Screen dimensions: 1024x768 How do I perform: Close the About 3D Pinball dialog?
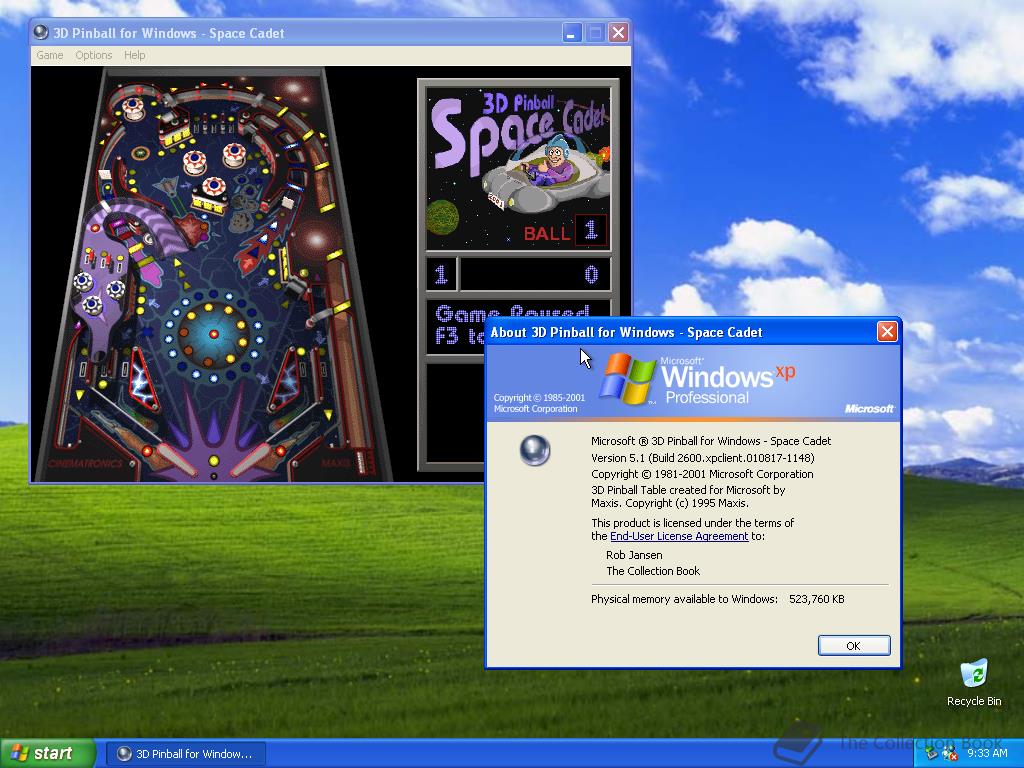click(x=886, y=332)
